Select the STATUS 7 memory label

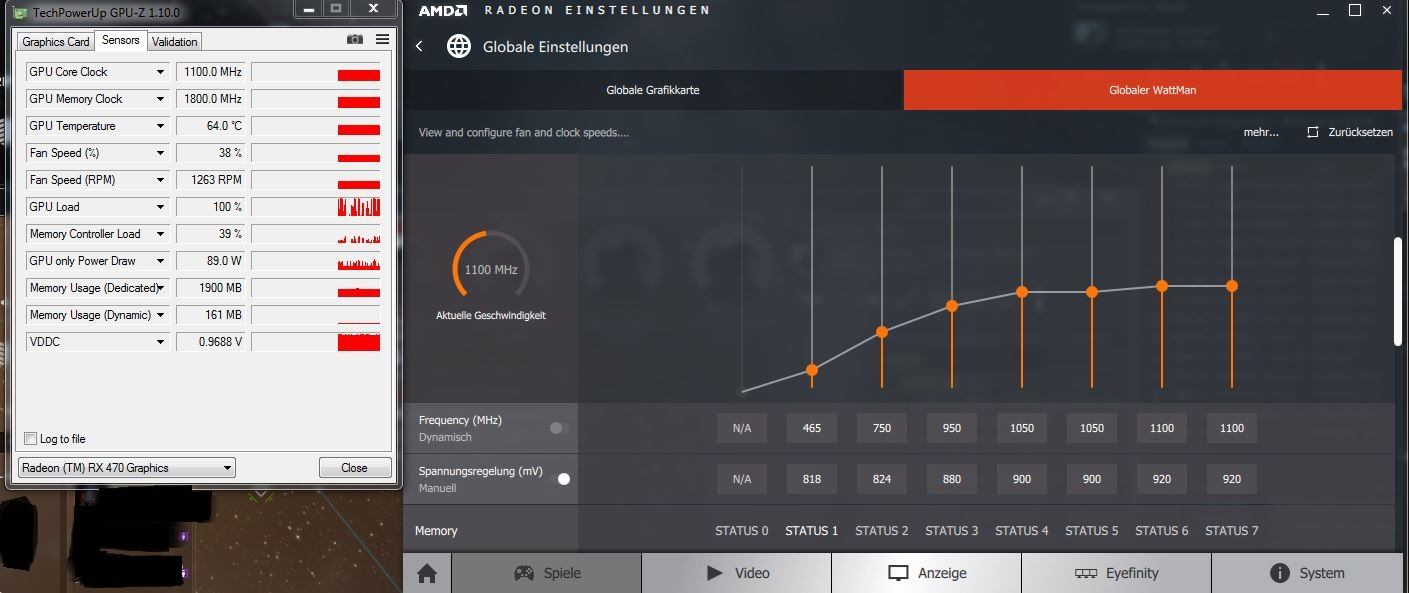(1232, 531)
